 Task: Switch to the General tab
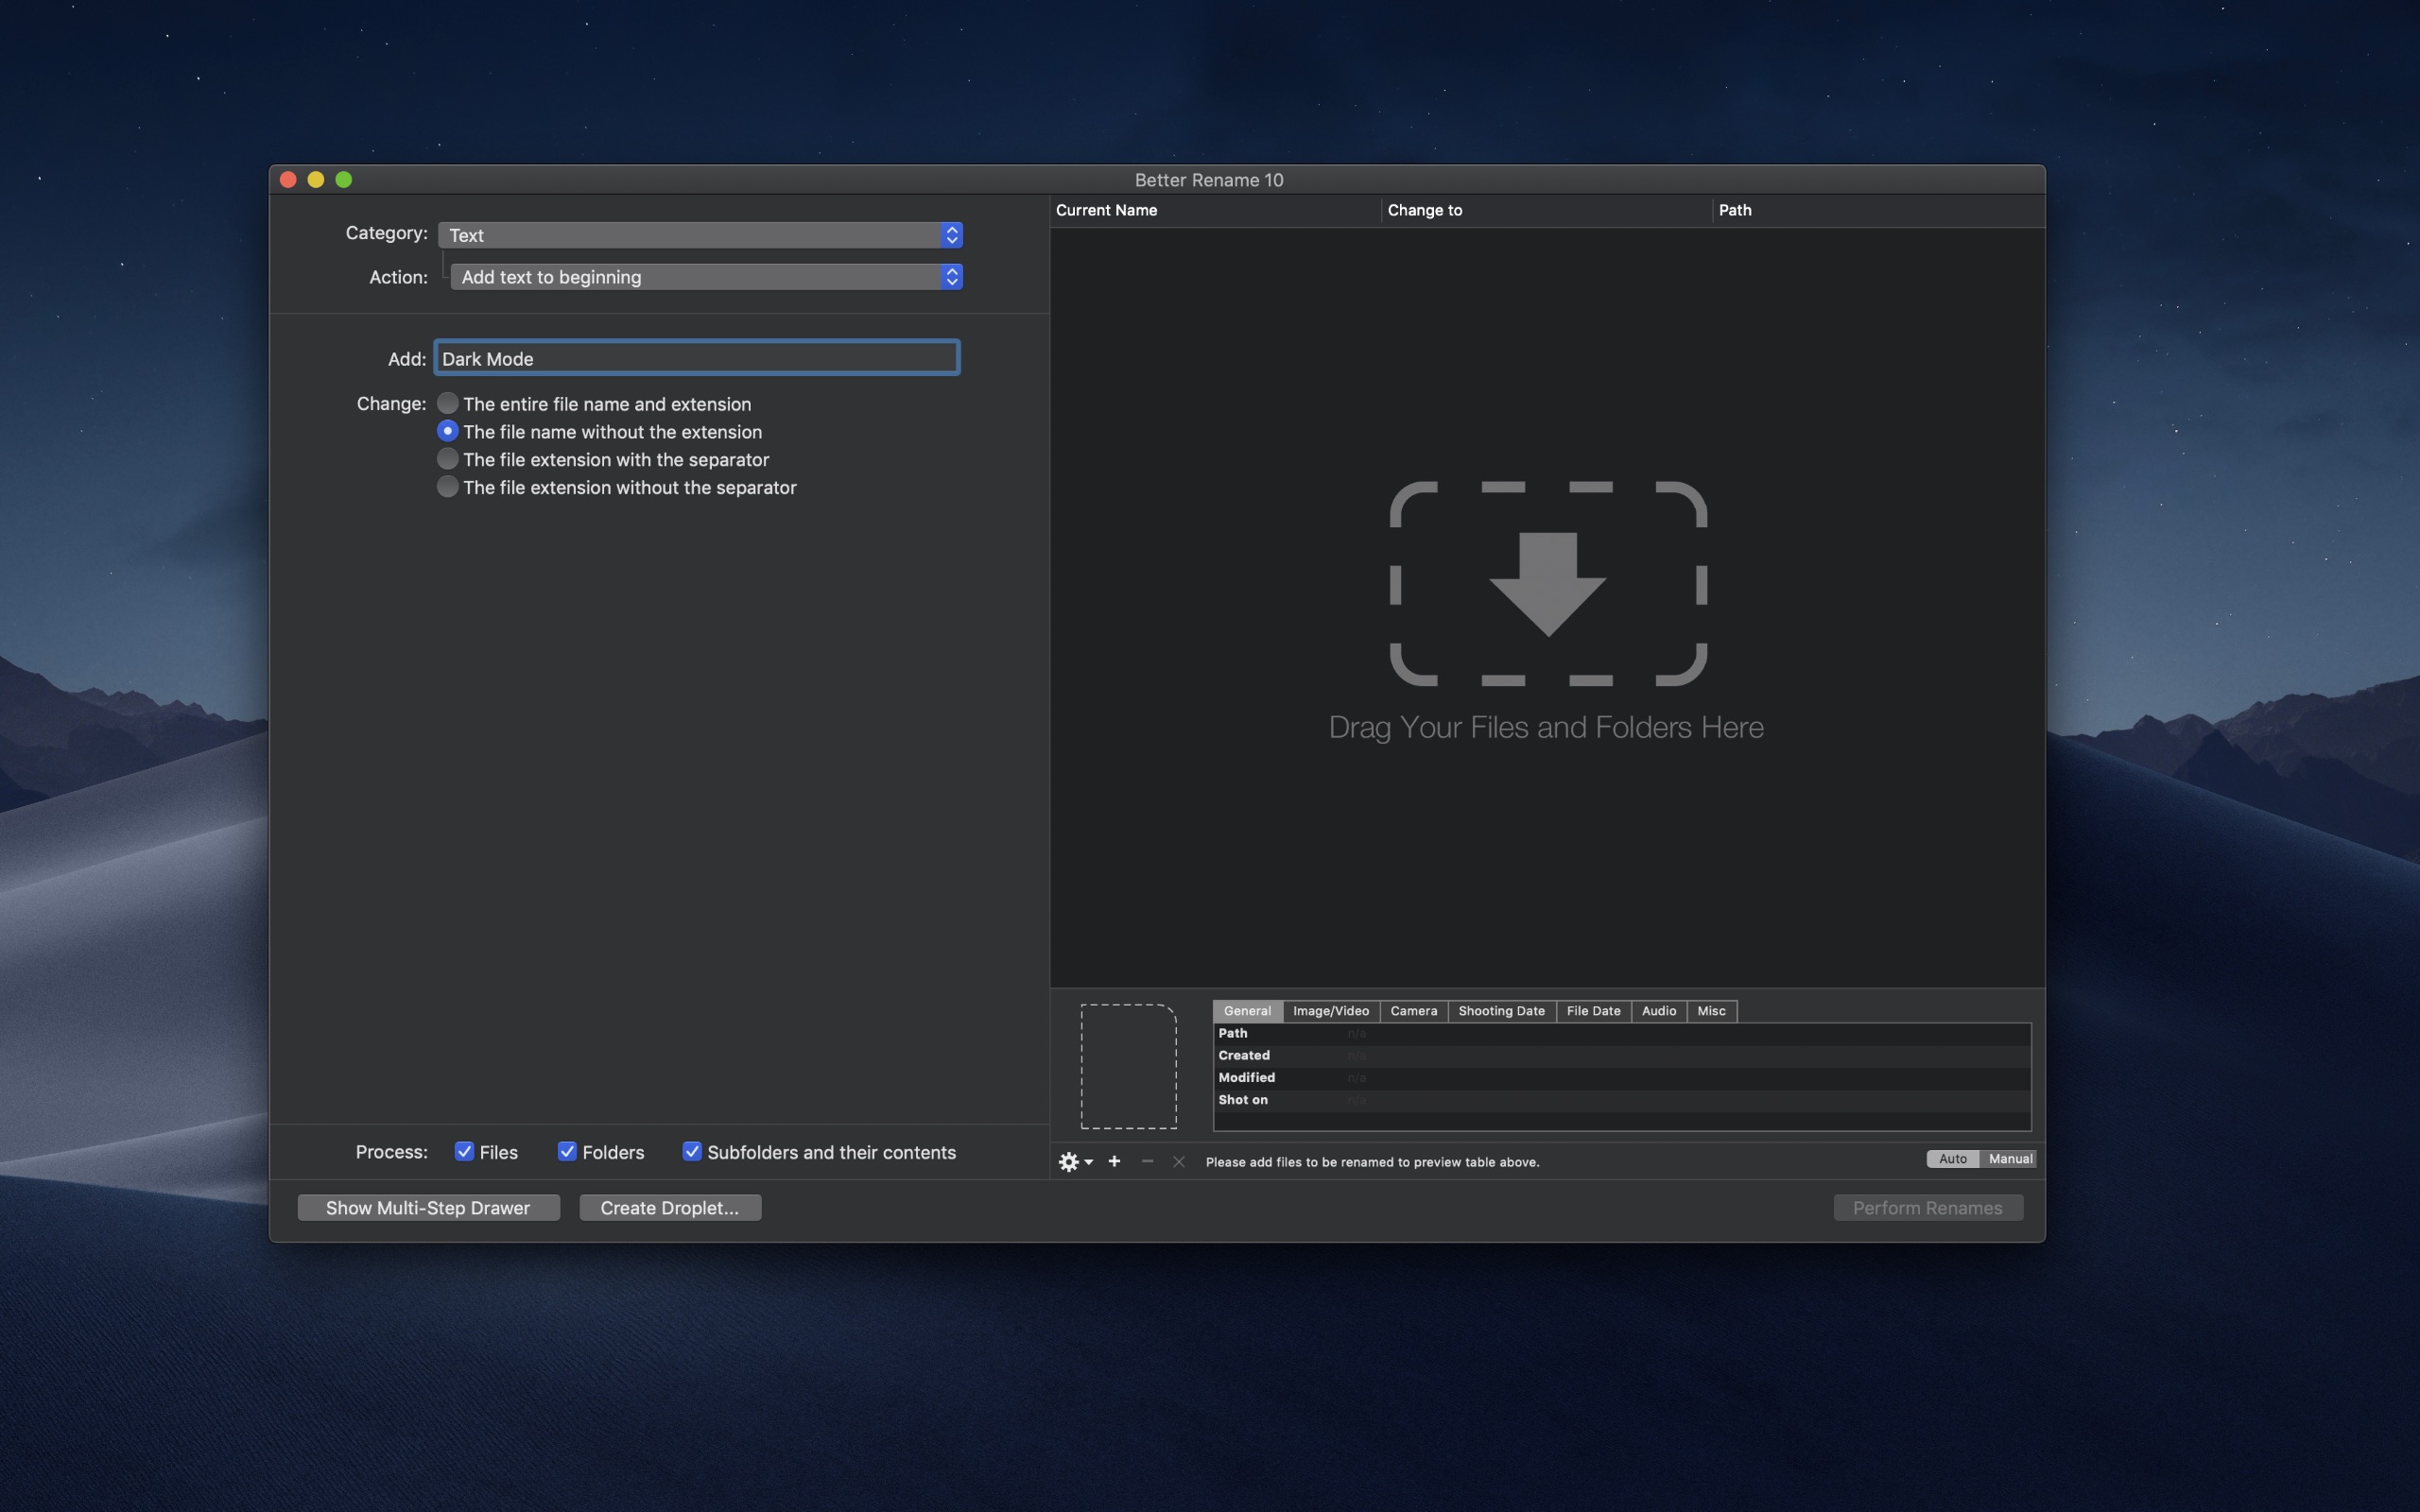tap(1247, 1011)
